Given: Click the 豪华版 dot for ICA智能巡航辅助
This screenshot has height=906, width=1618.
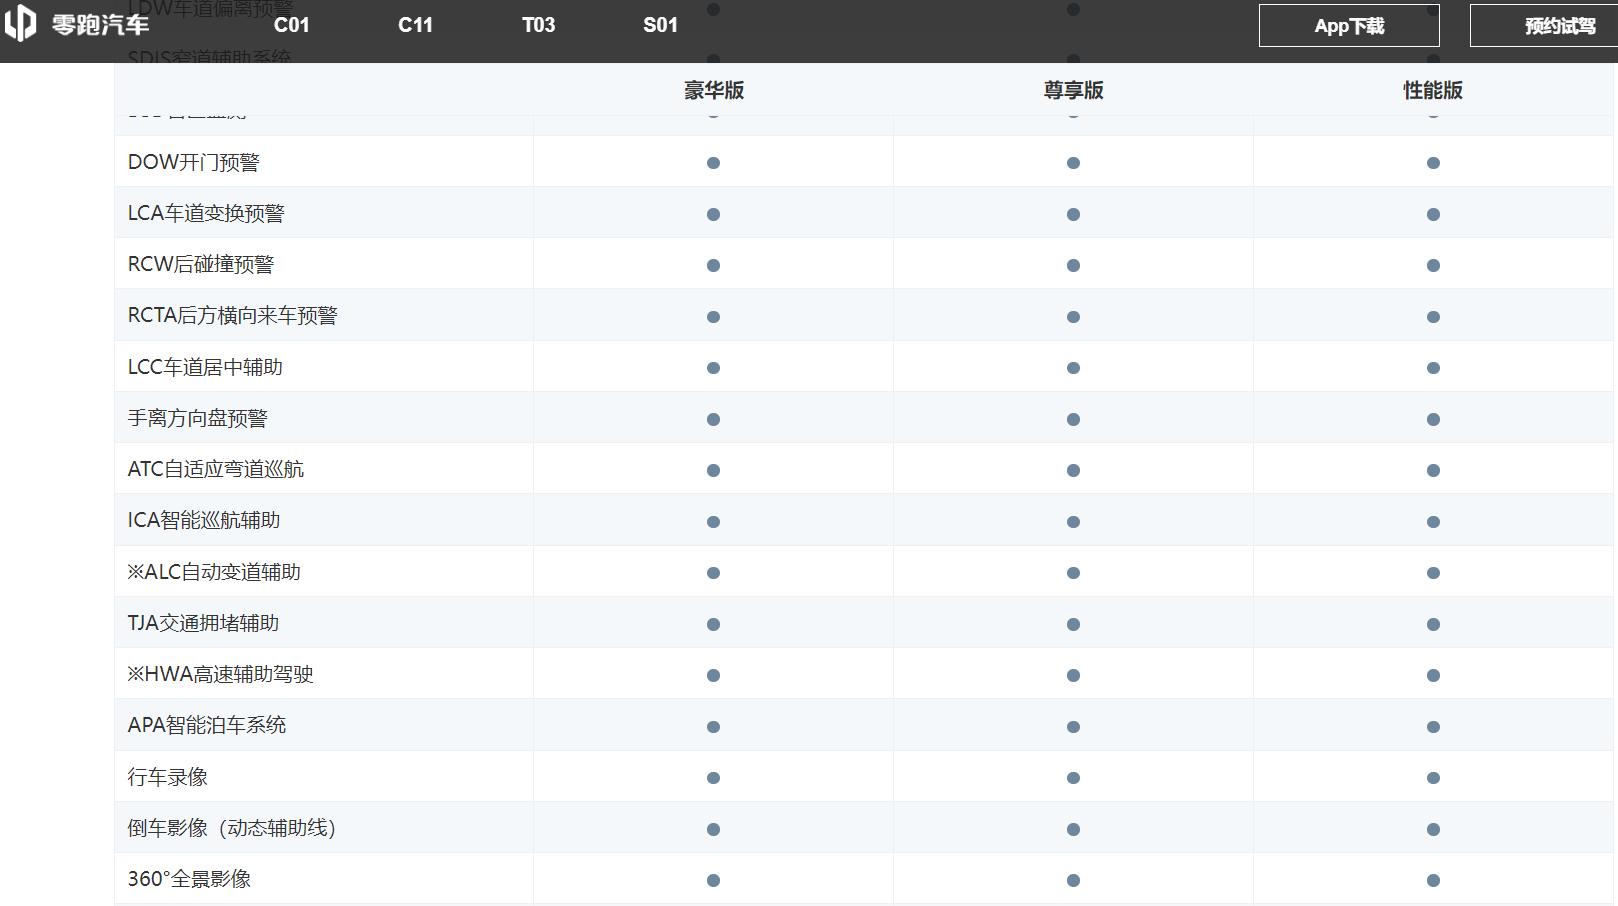Looking at the screenshot, I should (713, 522).
